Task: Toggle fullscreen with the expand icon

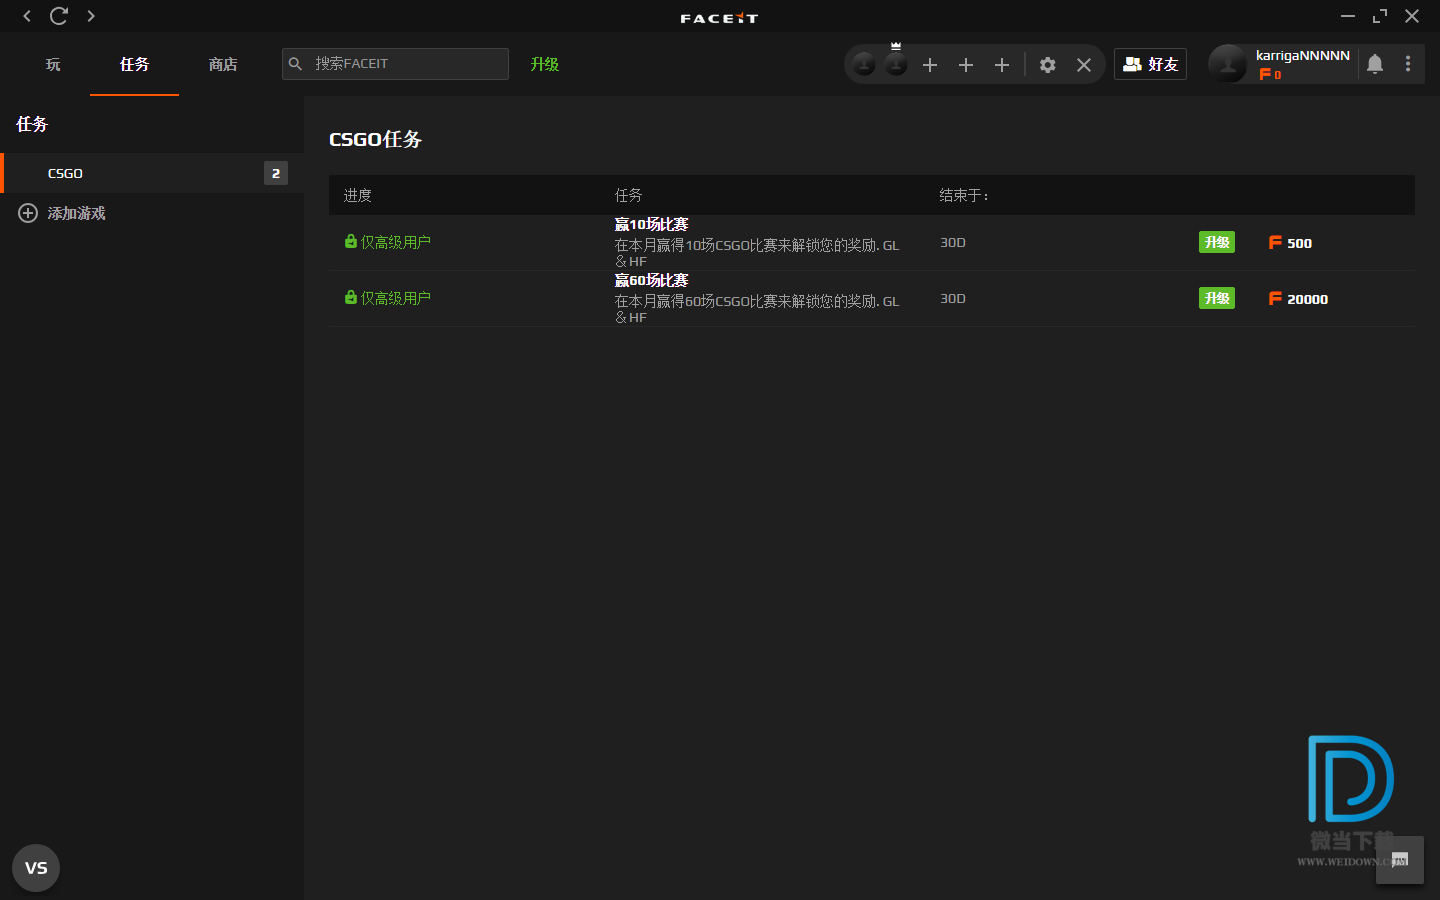Action: [x=1380, y=16]
